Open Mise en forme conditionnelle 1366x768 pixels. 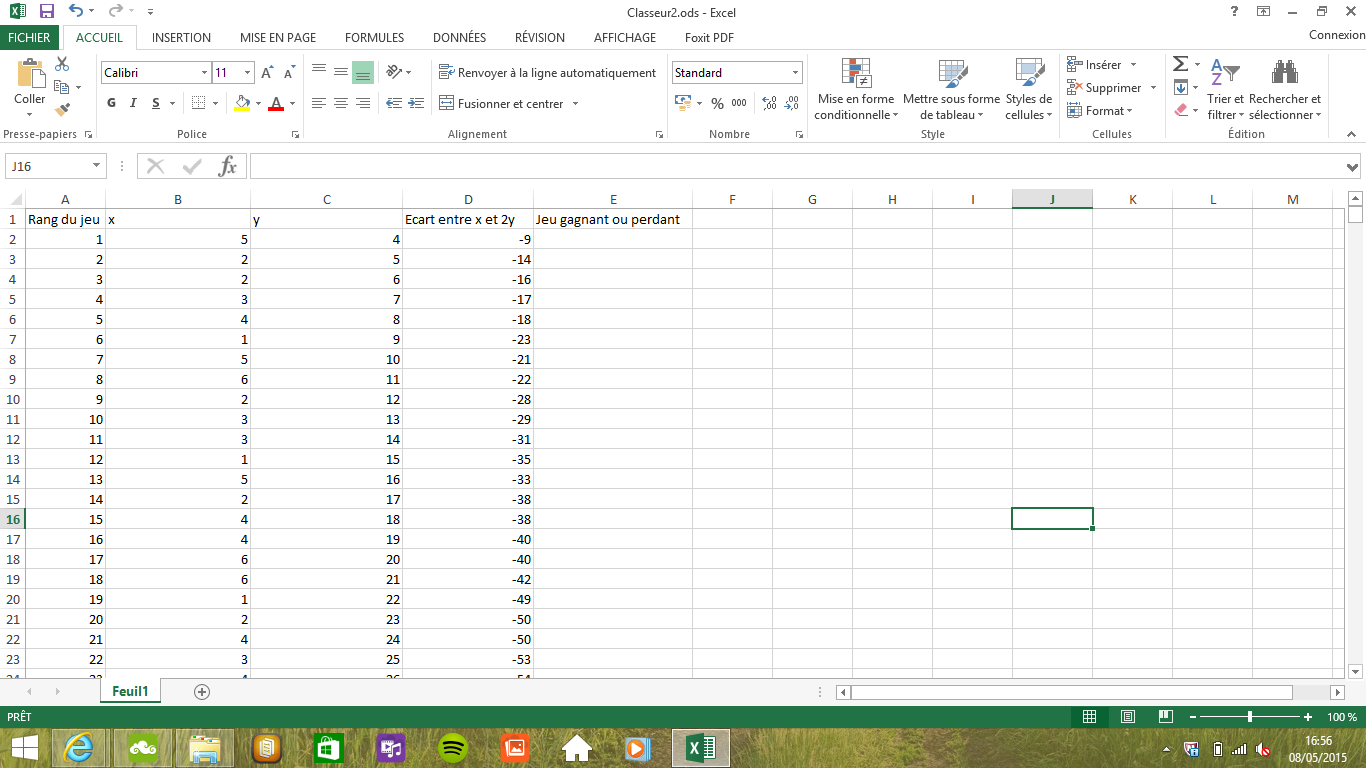855,90
